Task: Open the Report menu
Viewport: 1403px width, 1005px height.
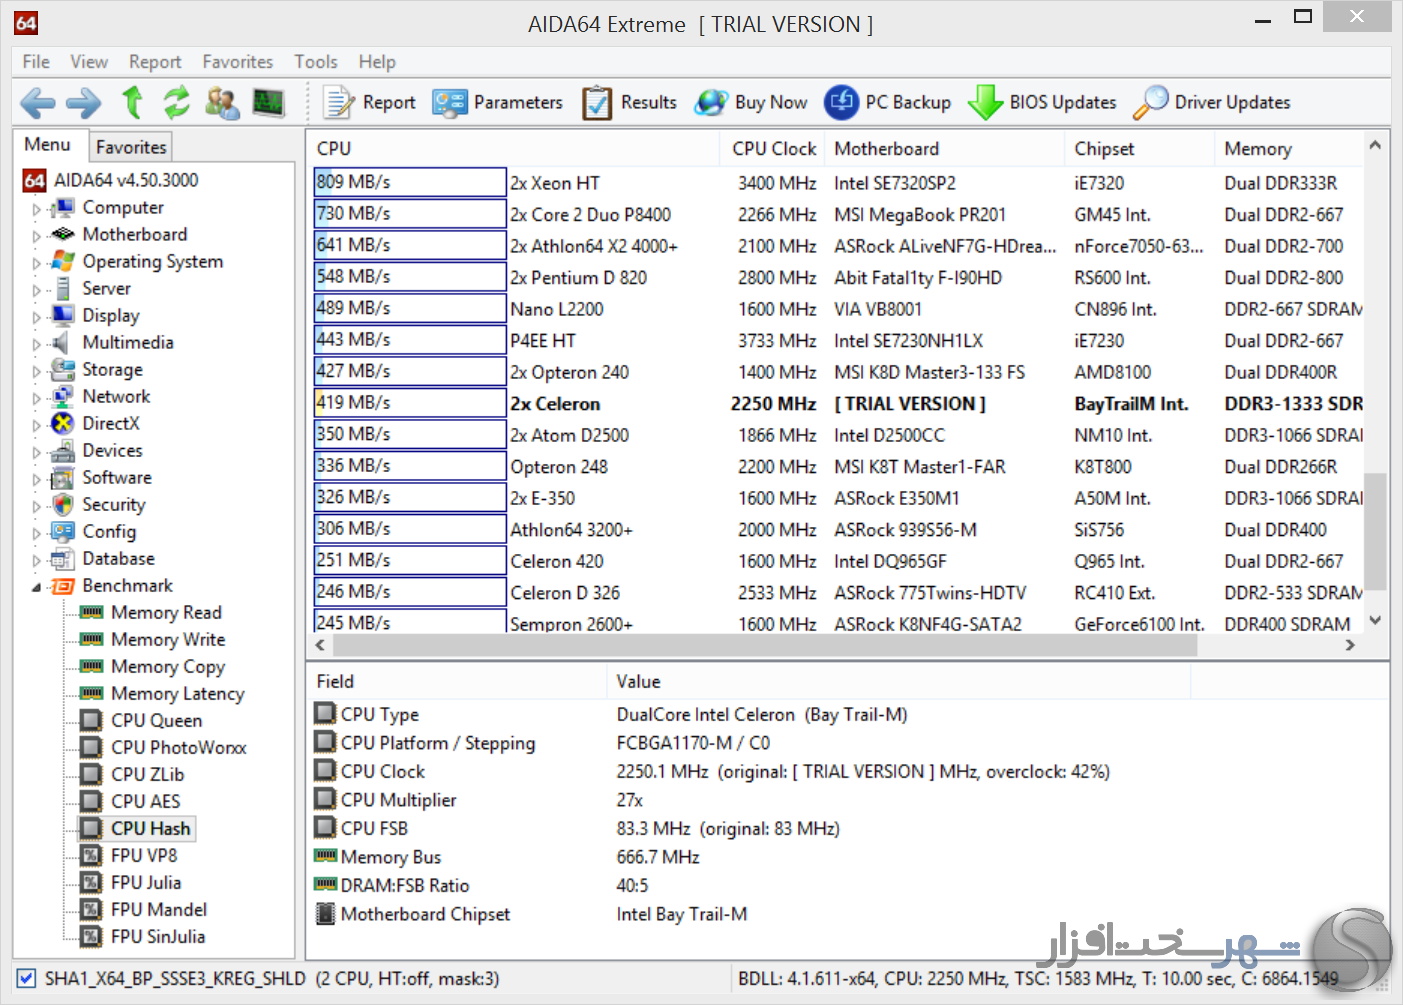Action: click(155, 61)
